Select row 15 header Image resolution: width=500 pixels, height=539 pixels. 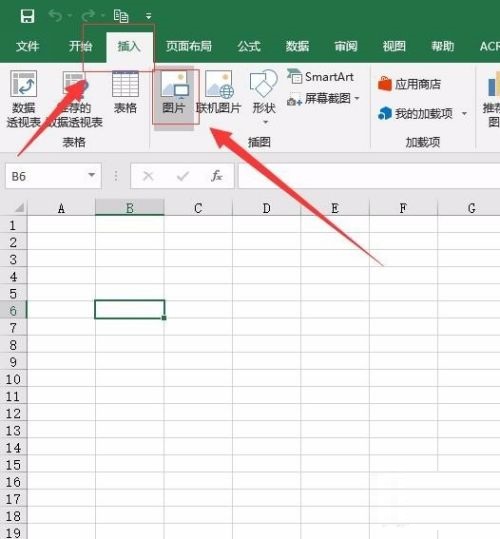(13, 465)
